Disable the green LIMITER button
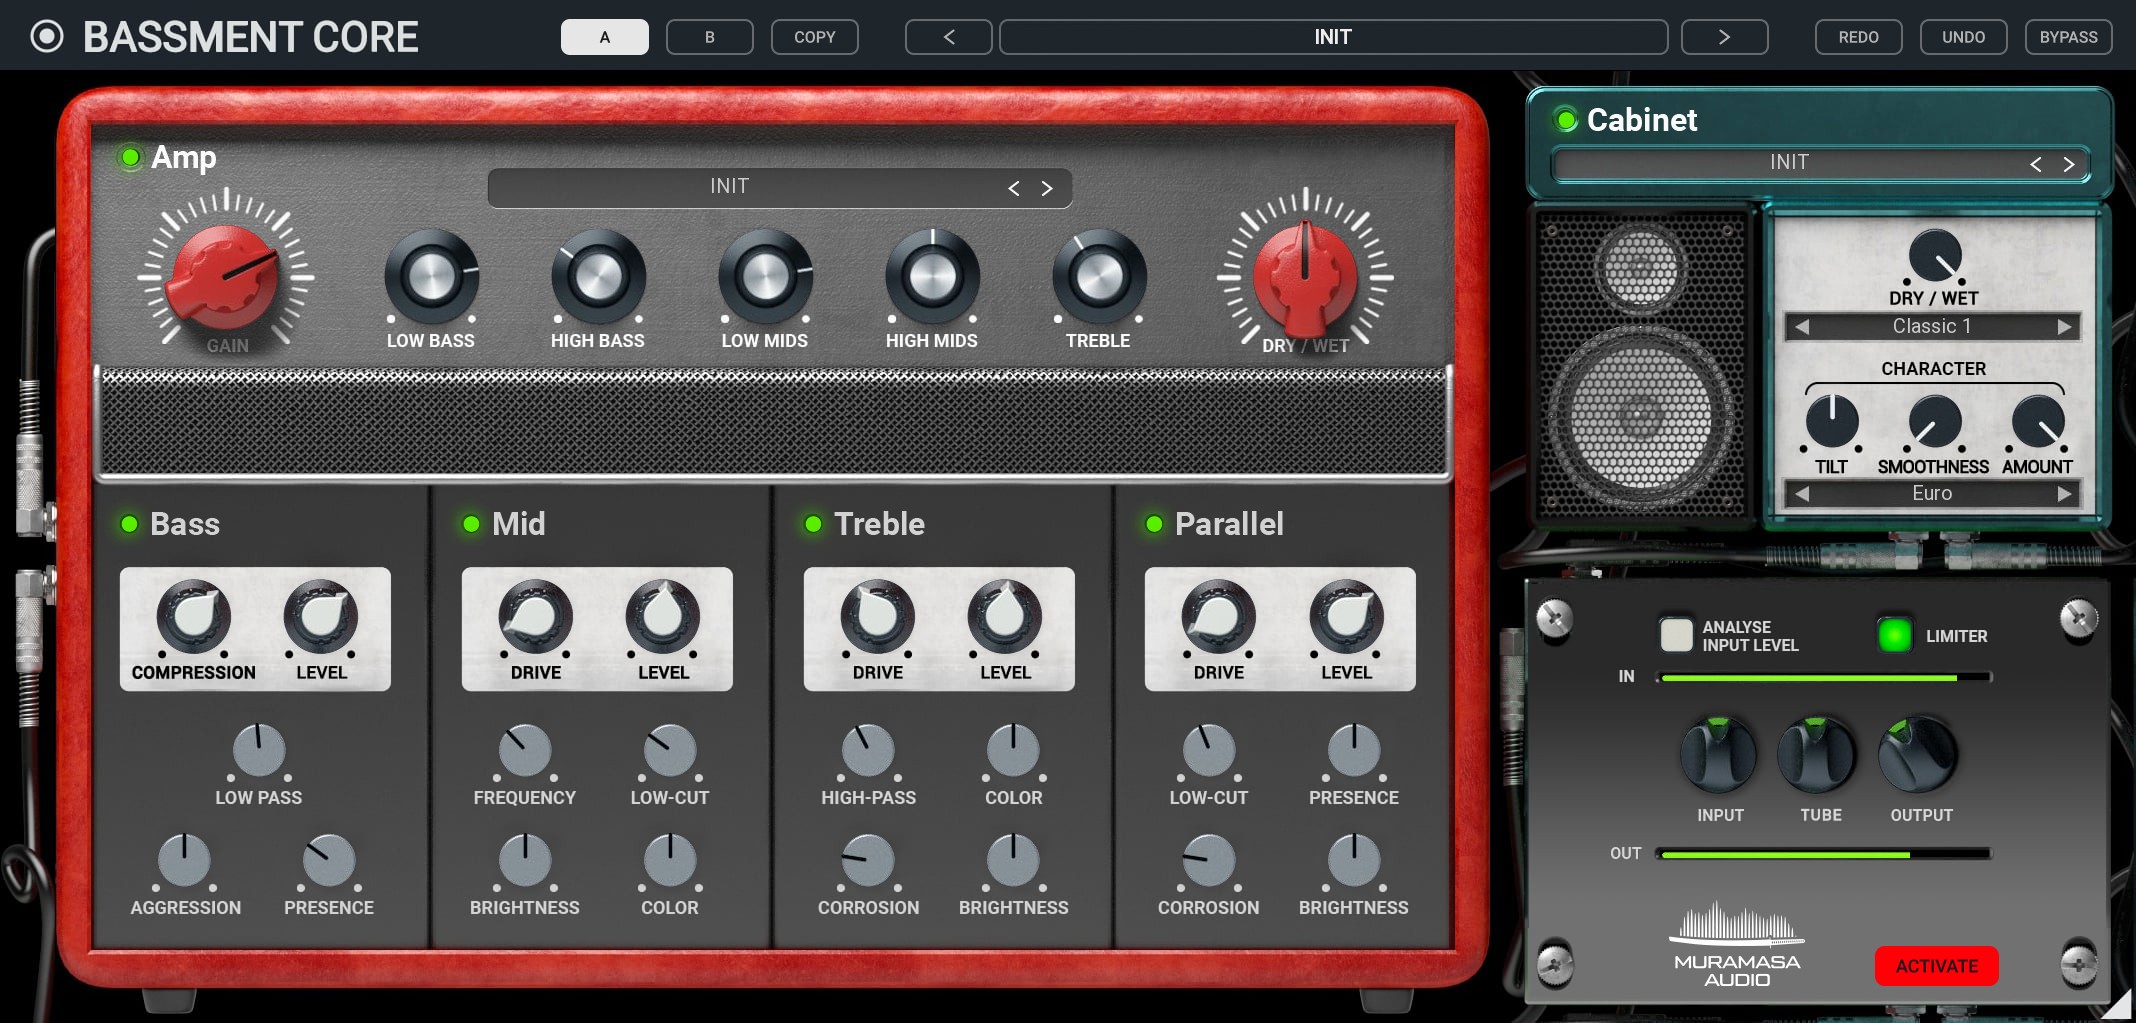2136x1023 pixels. pos(1894,635)
